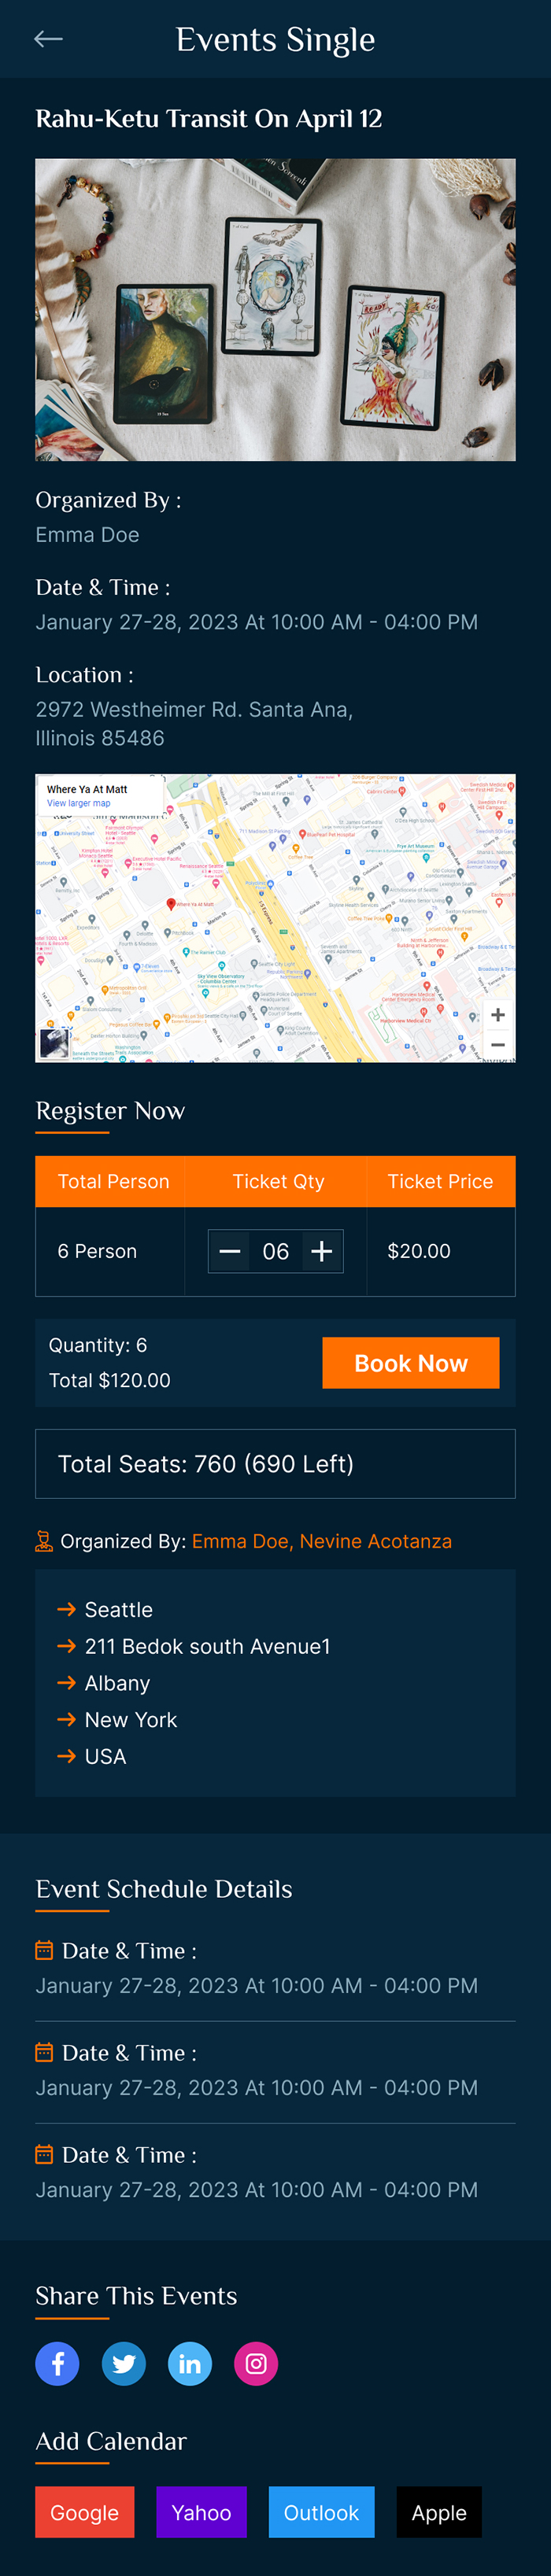Viewport: 551px width, 2576px height.
Task: Click the map street view thumbnail
Action: (x=54, y=1043)
